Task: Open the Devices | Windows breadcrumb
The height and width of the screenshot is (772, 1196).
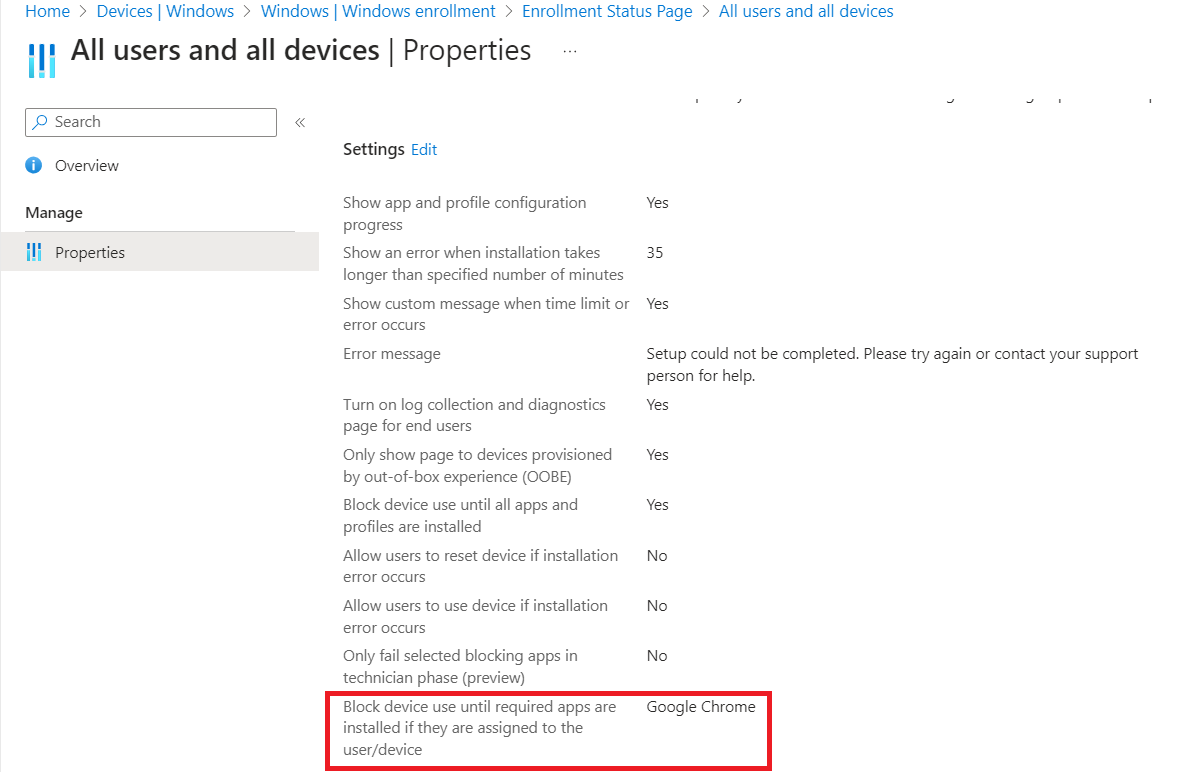Action: (165, 11)
